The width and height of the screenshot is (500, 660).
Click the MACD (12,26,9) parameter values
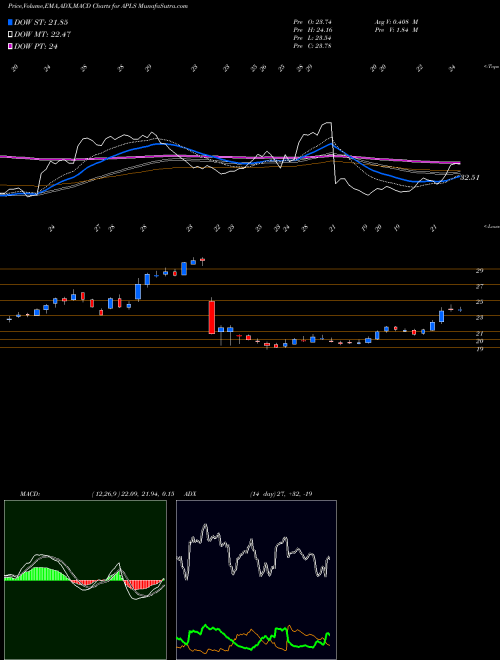click(x=133, y=494)
